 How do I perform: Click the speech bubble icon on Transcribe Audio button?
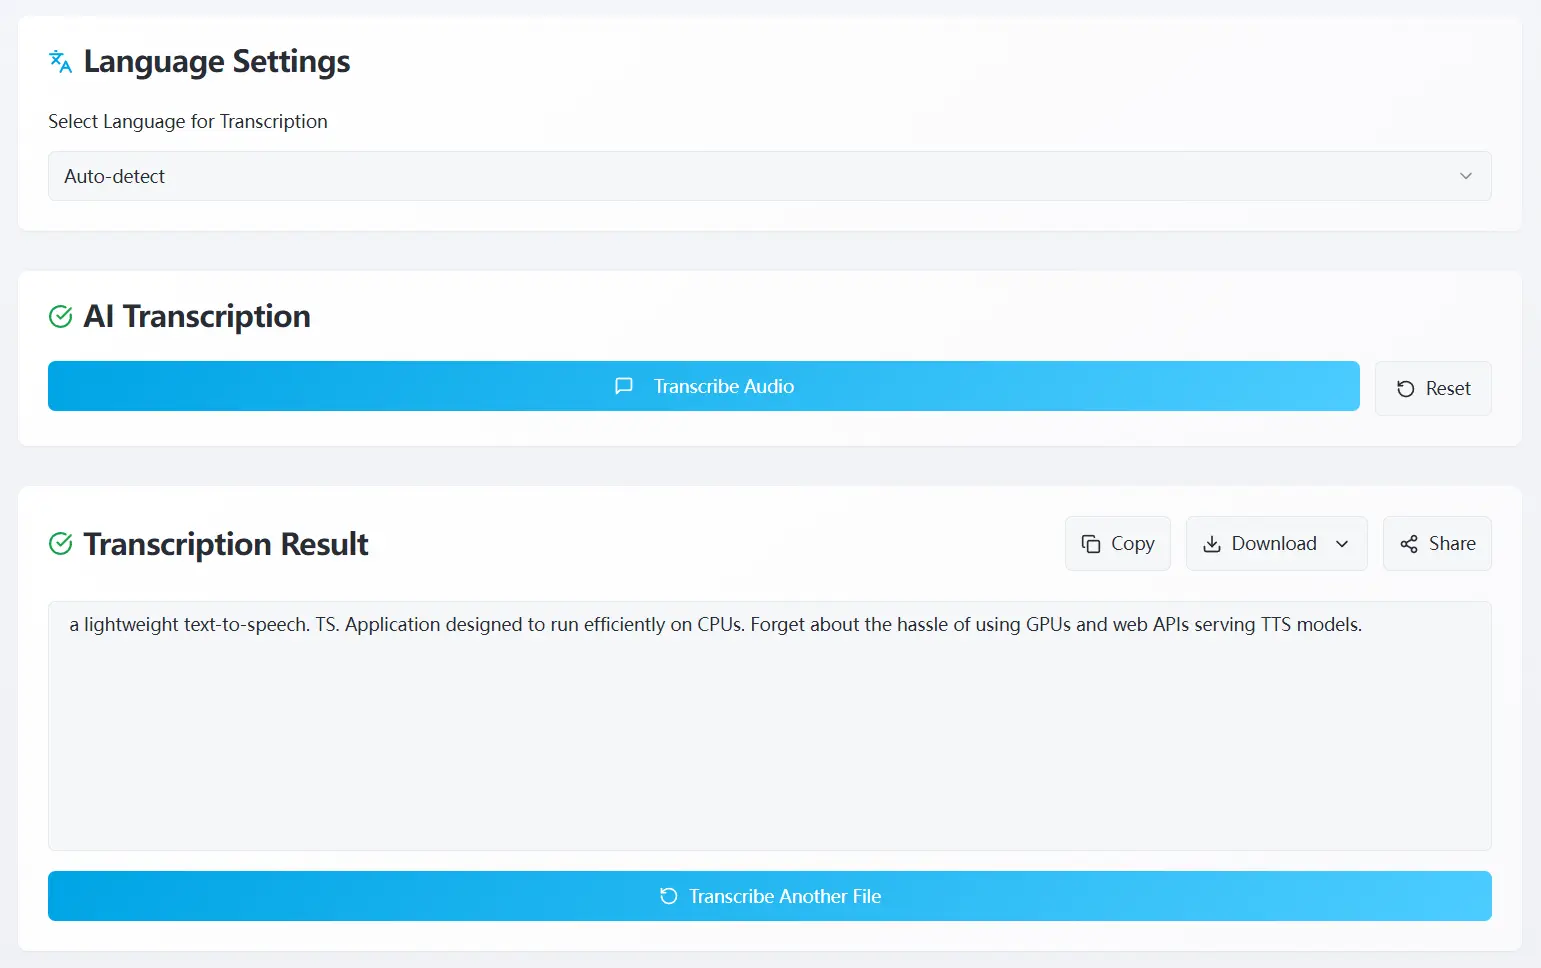click(x=623, y=386)
